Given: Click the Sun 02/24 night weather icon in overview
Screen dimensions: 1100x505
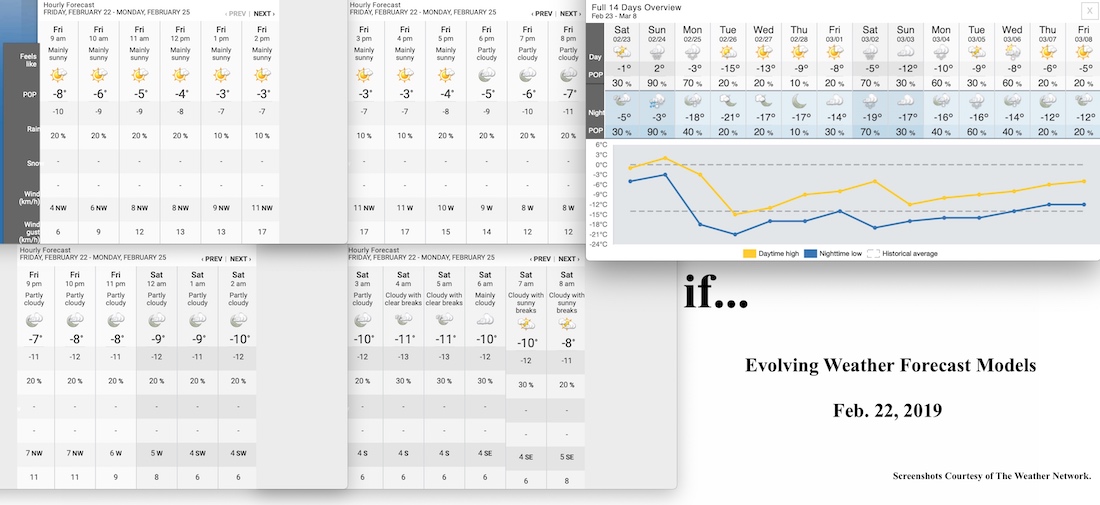Looking at the screenshot, I should (x=657, y=101).
